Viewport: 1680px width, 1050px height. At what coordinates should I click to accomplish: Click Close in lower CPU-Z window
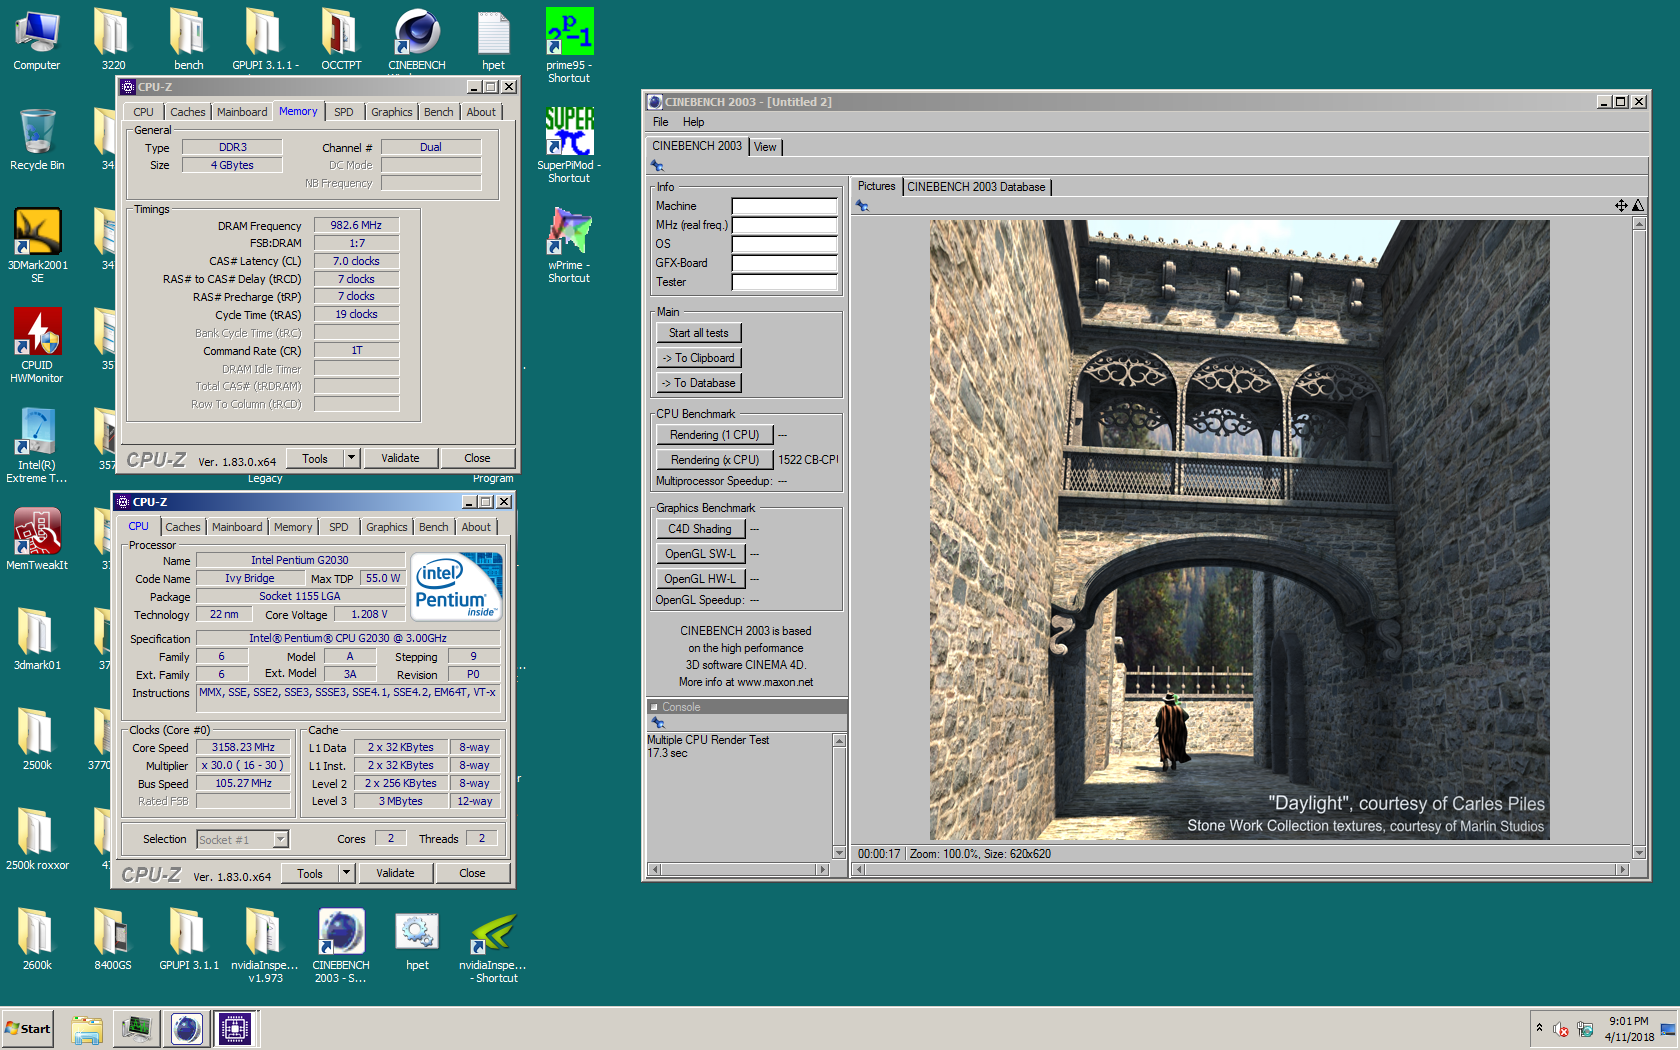tap(472, 873)
